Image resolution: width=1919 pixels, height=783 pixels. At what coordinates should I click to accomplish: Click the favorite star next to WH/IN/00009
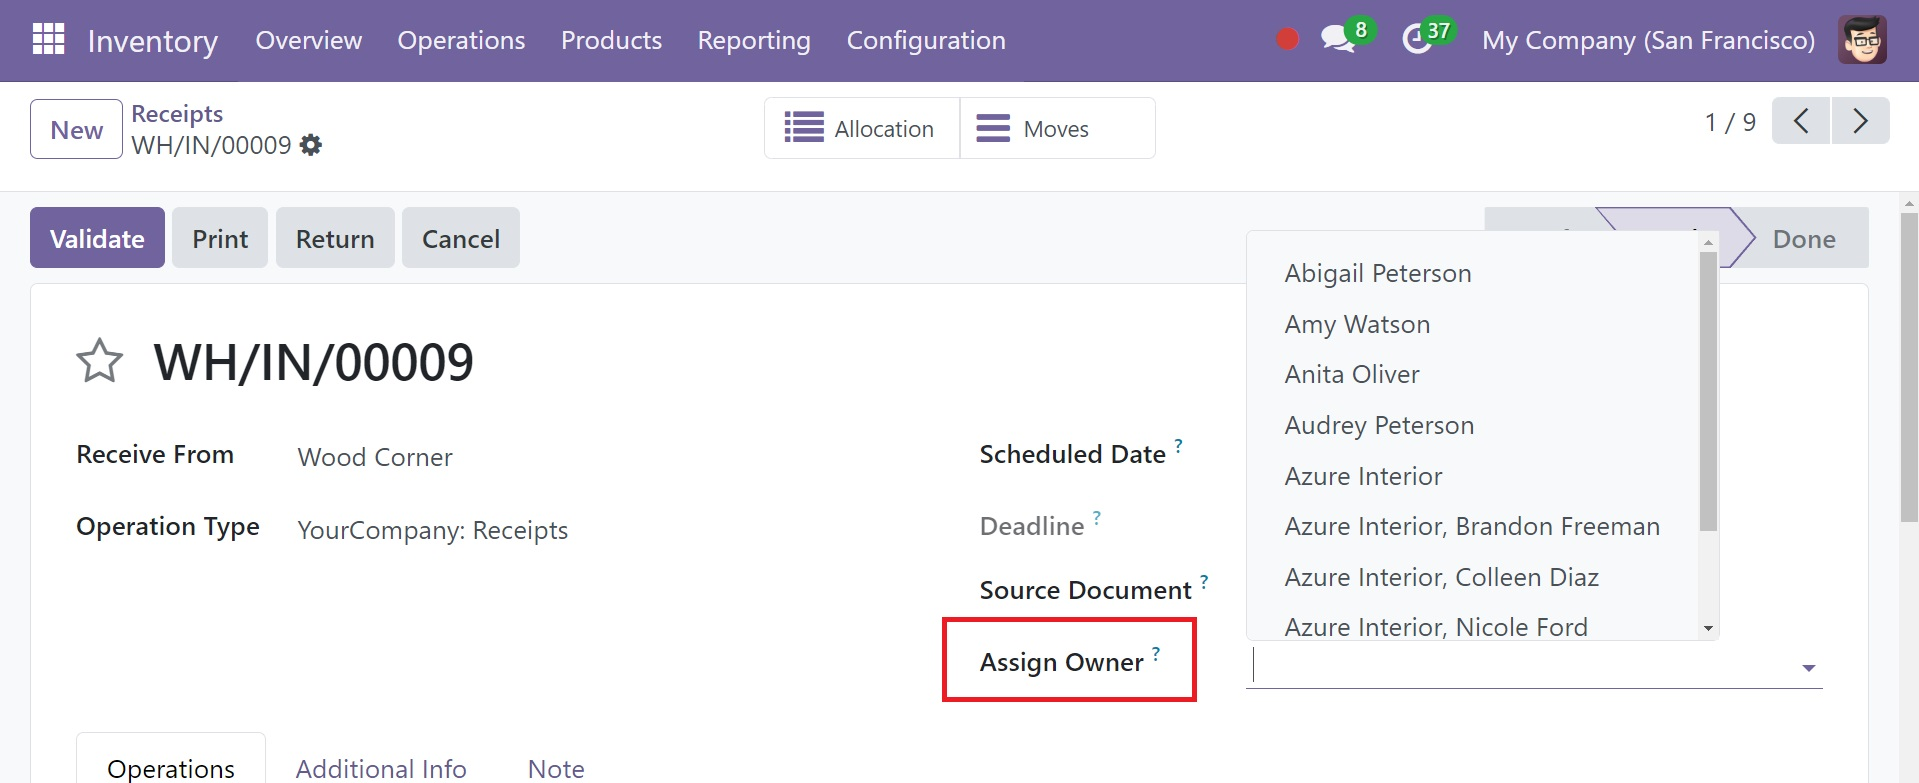coord(99,361)
